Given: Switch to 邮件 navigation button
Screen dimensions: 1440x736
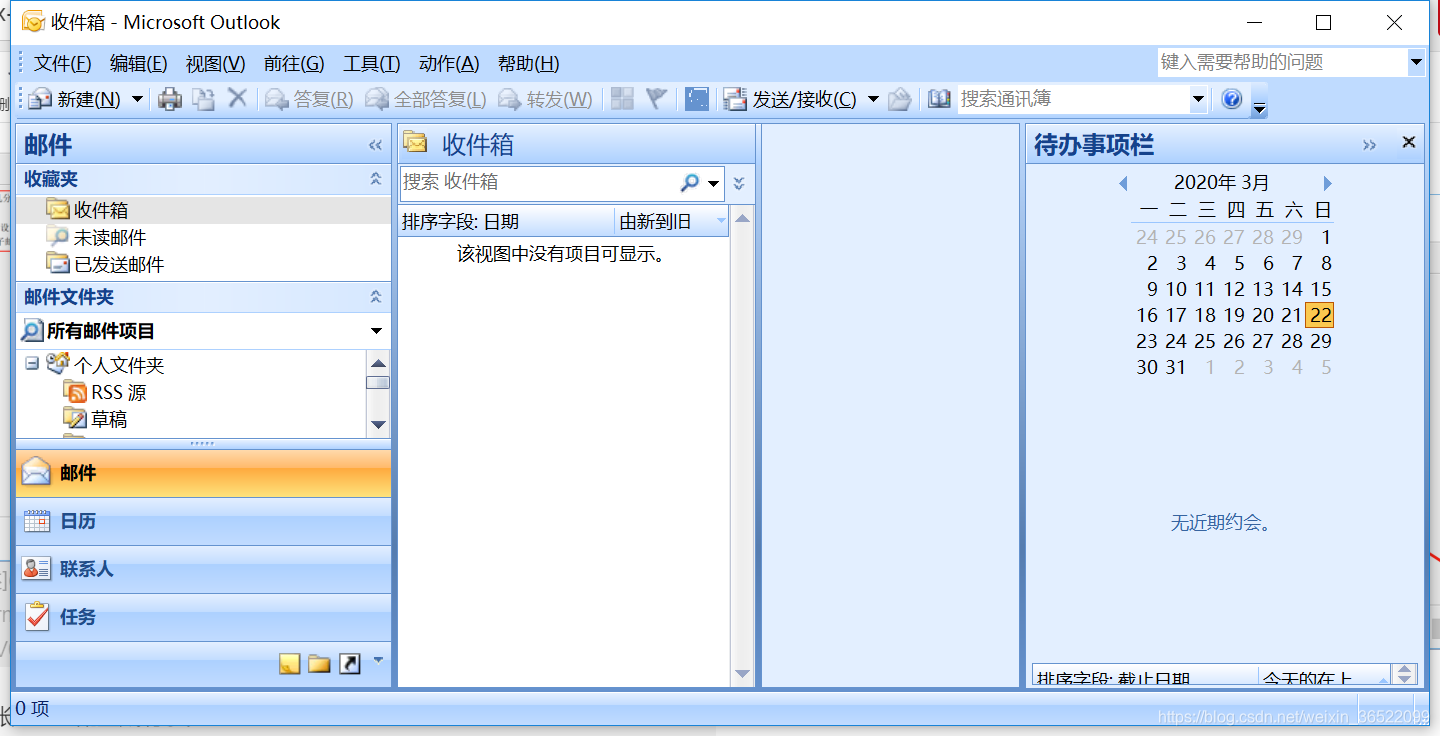Looking at the screenshot, I should pos(203,473).
